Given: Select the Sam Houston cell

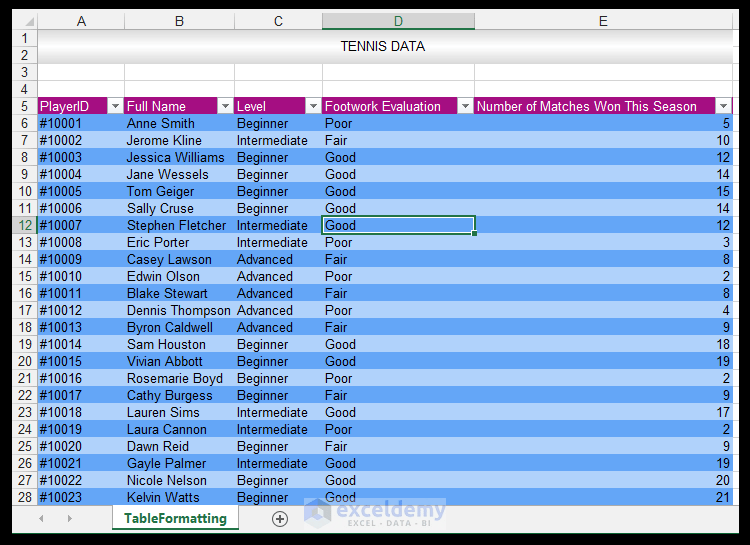Looking at the screenshot, I should pos(179,344).
